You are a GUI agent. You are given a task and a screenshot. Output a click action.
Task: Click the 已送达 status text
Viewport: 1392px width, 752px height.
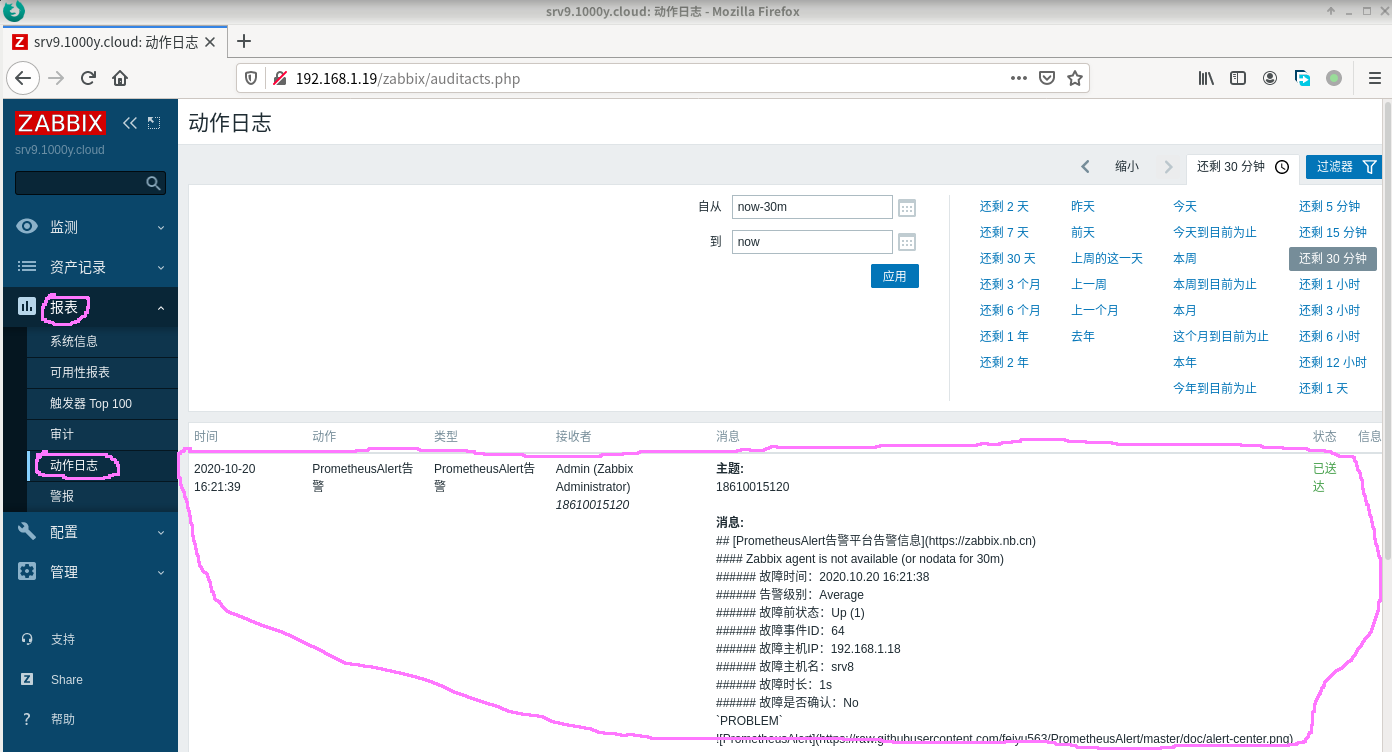[1325, 478]
